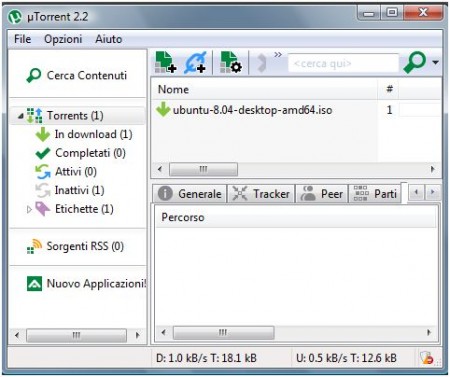Select Inattivi (1) filter
The width and height of the screenshot is (450, 377).
click(79, 190)
